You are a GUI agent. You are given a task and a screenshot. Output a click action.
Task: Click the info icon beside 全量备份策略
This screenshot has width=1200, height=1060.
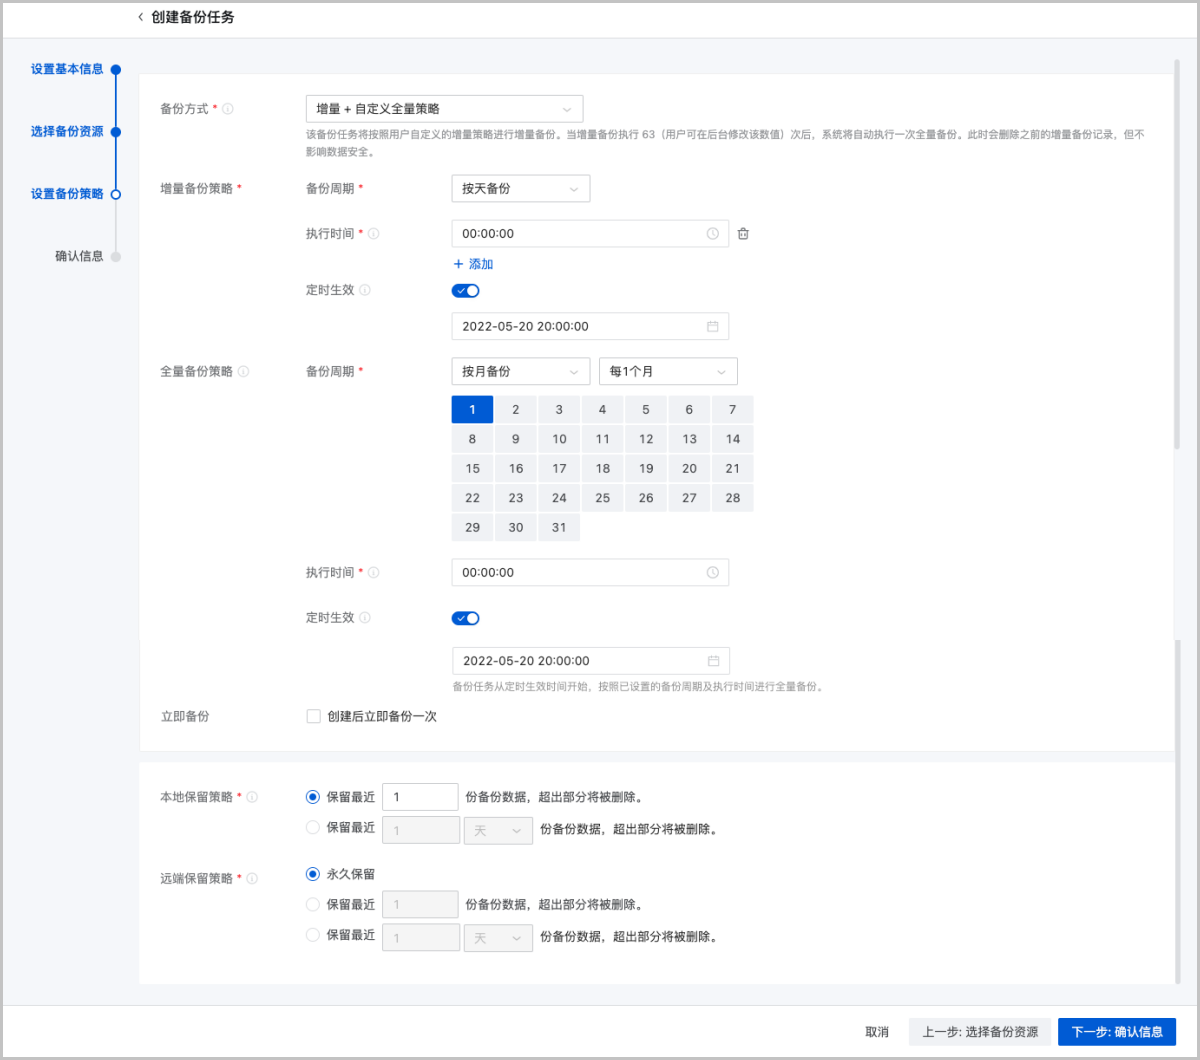pos(244,372)
